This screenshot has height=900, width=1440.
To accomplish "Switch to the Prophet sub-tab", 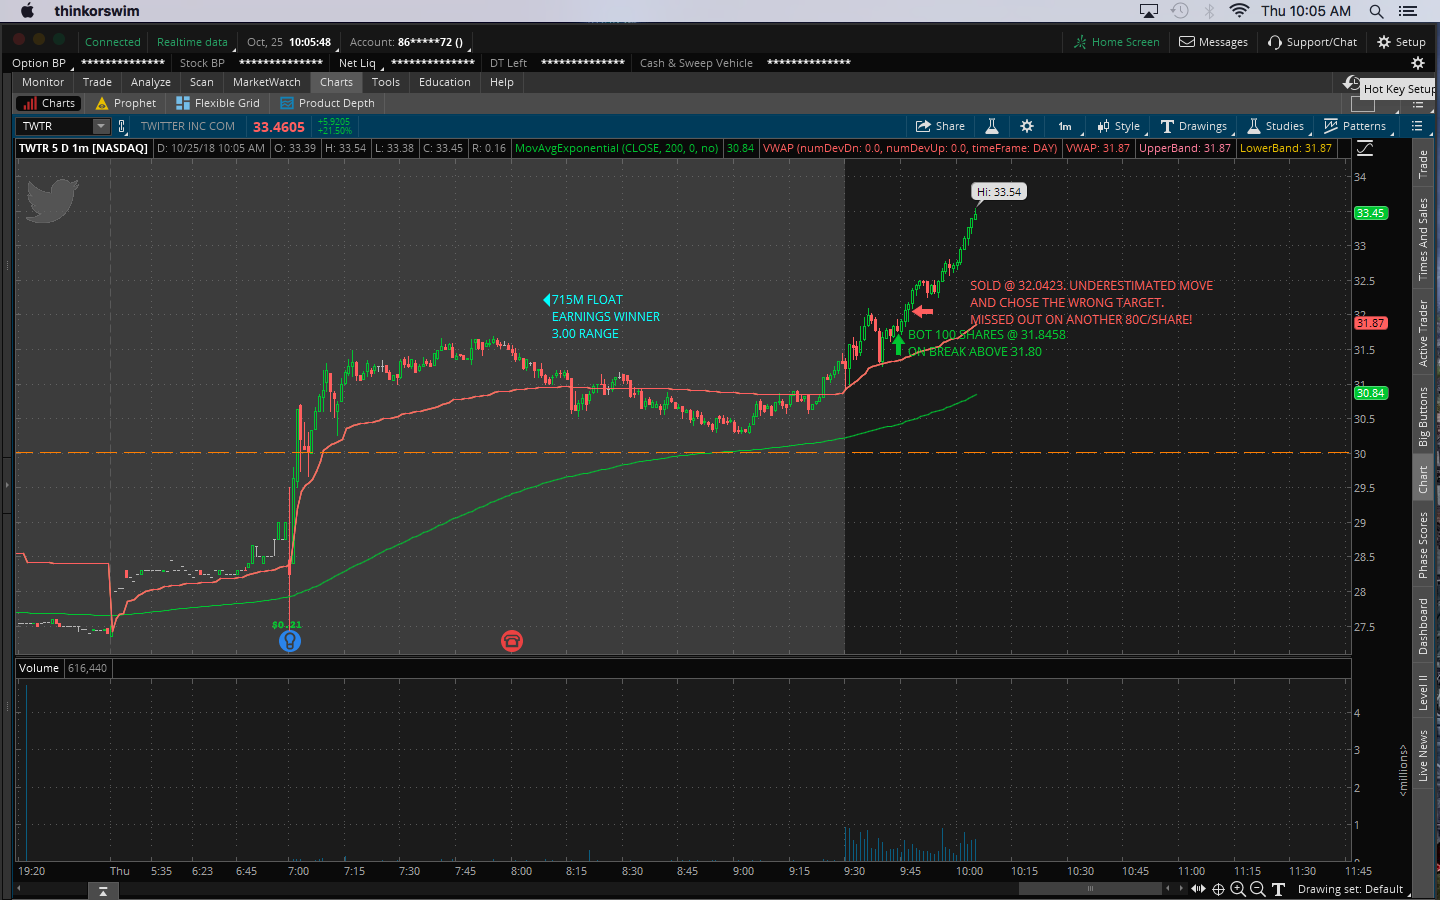I will pyautogui.click(x=126, y=103).
